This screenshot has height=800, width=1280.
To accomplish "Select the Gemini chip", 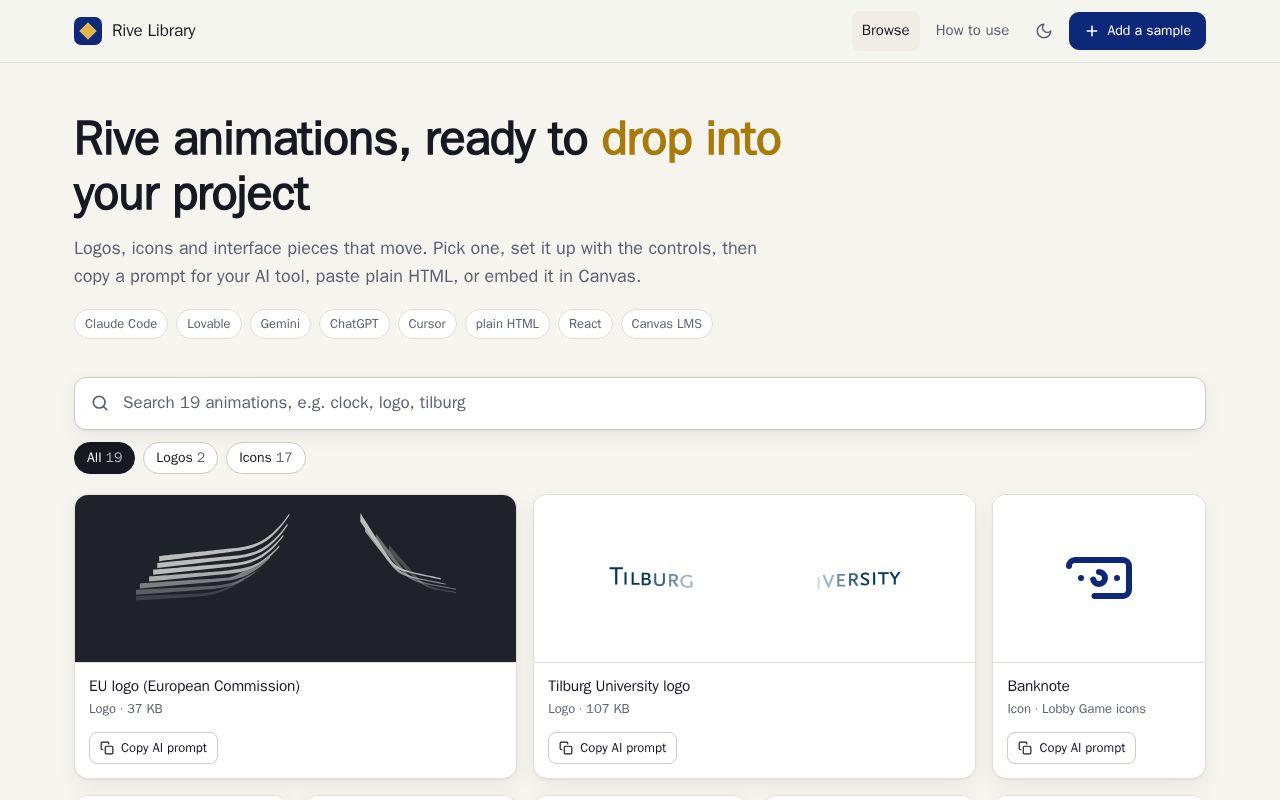I will [x=280, y=324].
